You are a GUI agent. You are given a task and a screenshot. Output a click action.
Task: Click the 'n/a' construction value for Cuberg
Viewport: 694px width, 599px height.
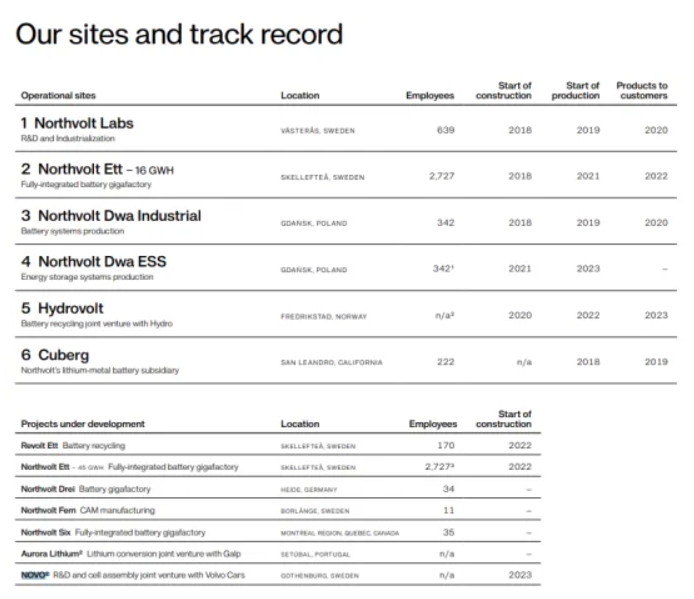524,362
